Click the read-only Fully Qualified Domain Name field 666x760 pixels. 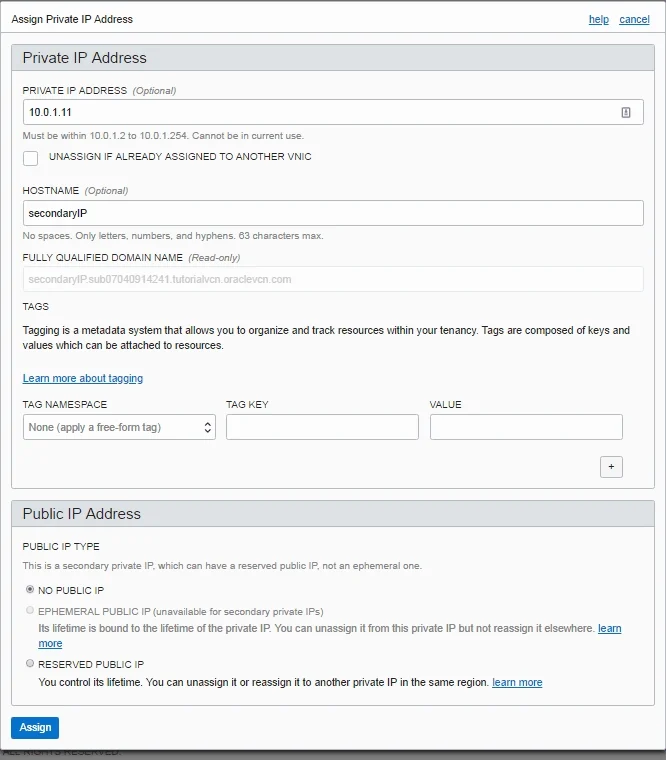click(x=333, y=279)
